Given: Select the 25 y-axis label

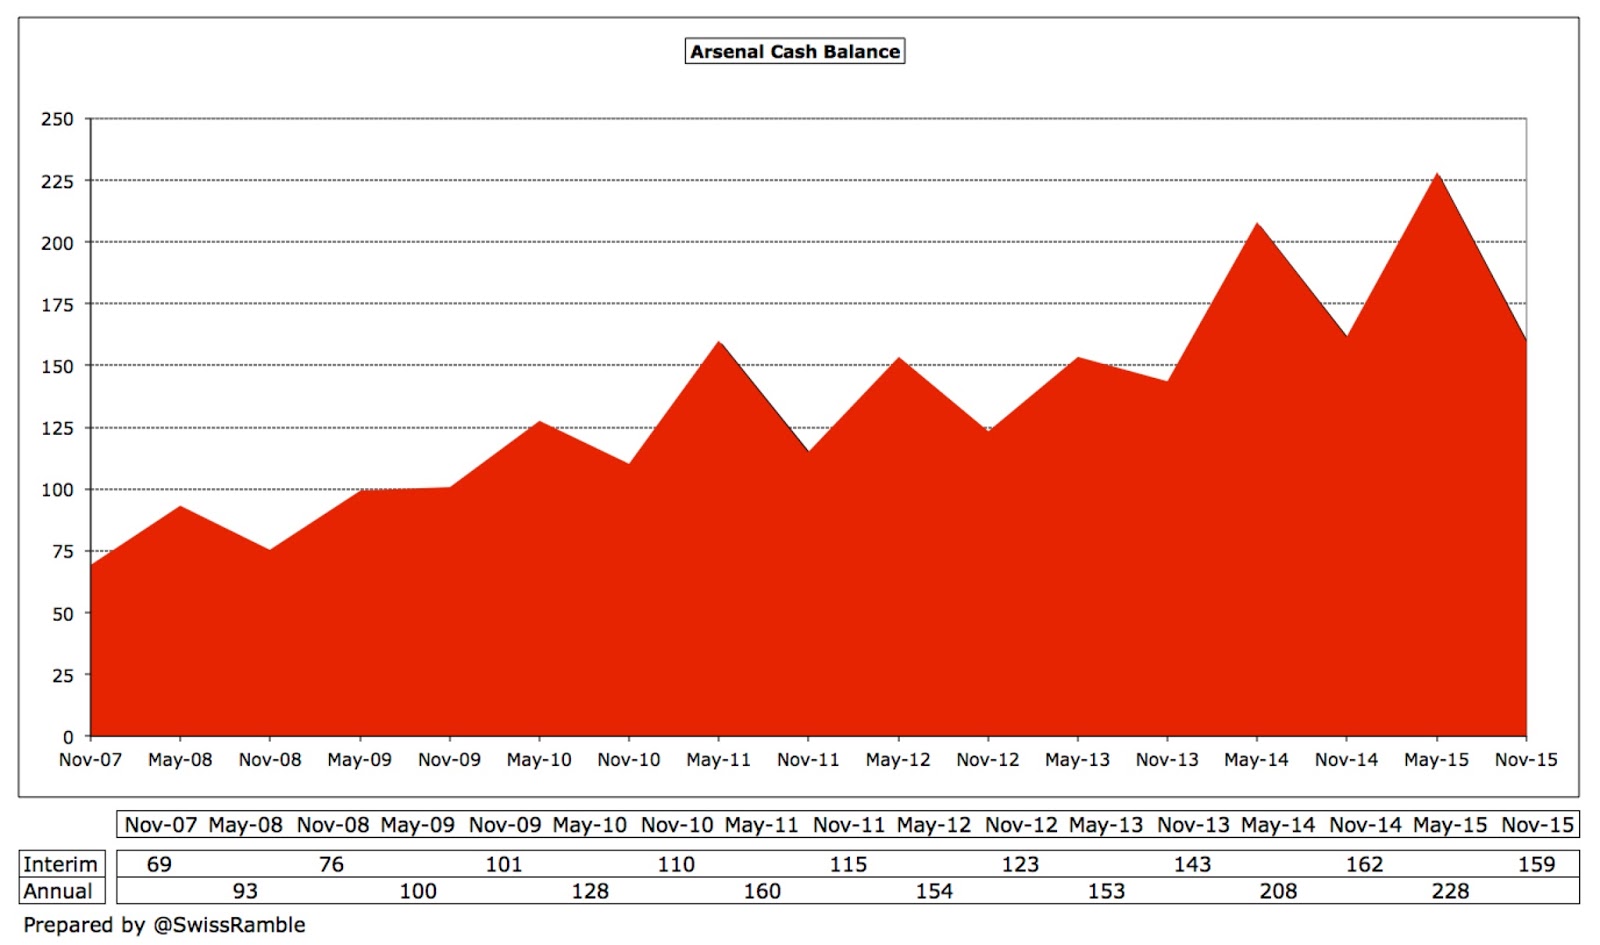Looking at the screenshot, I should tap(63, 675).
